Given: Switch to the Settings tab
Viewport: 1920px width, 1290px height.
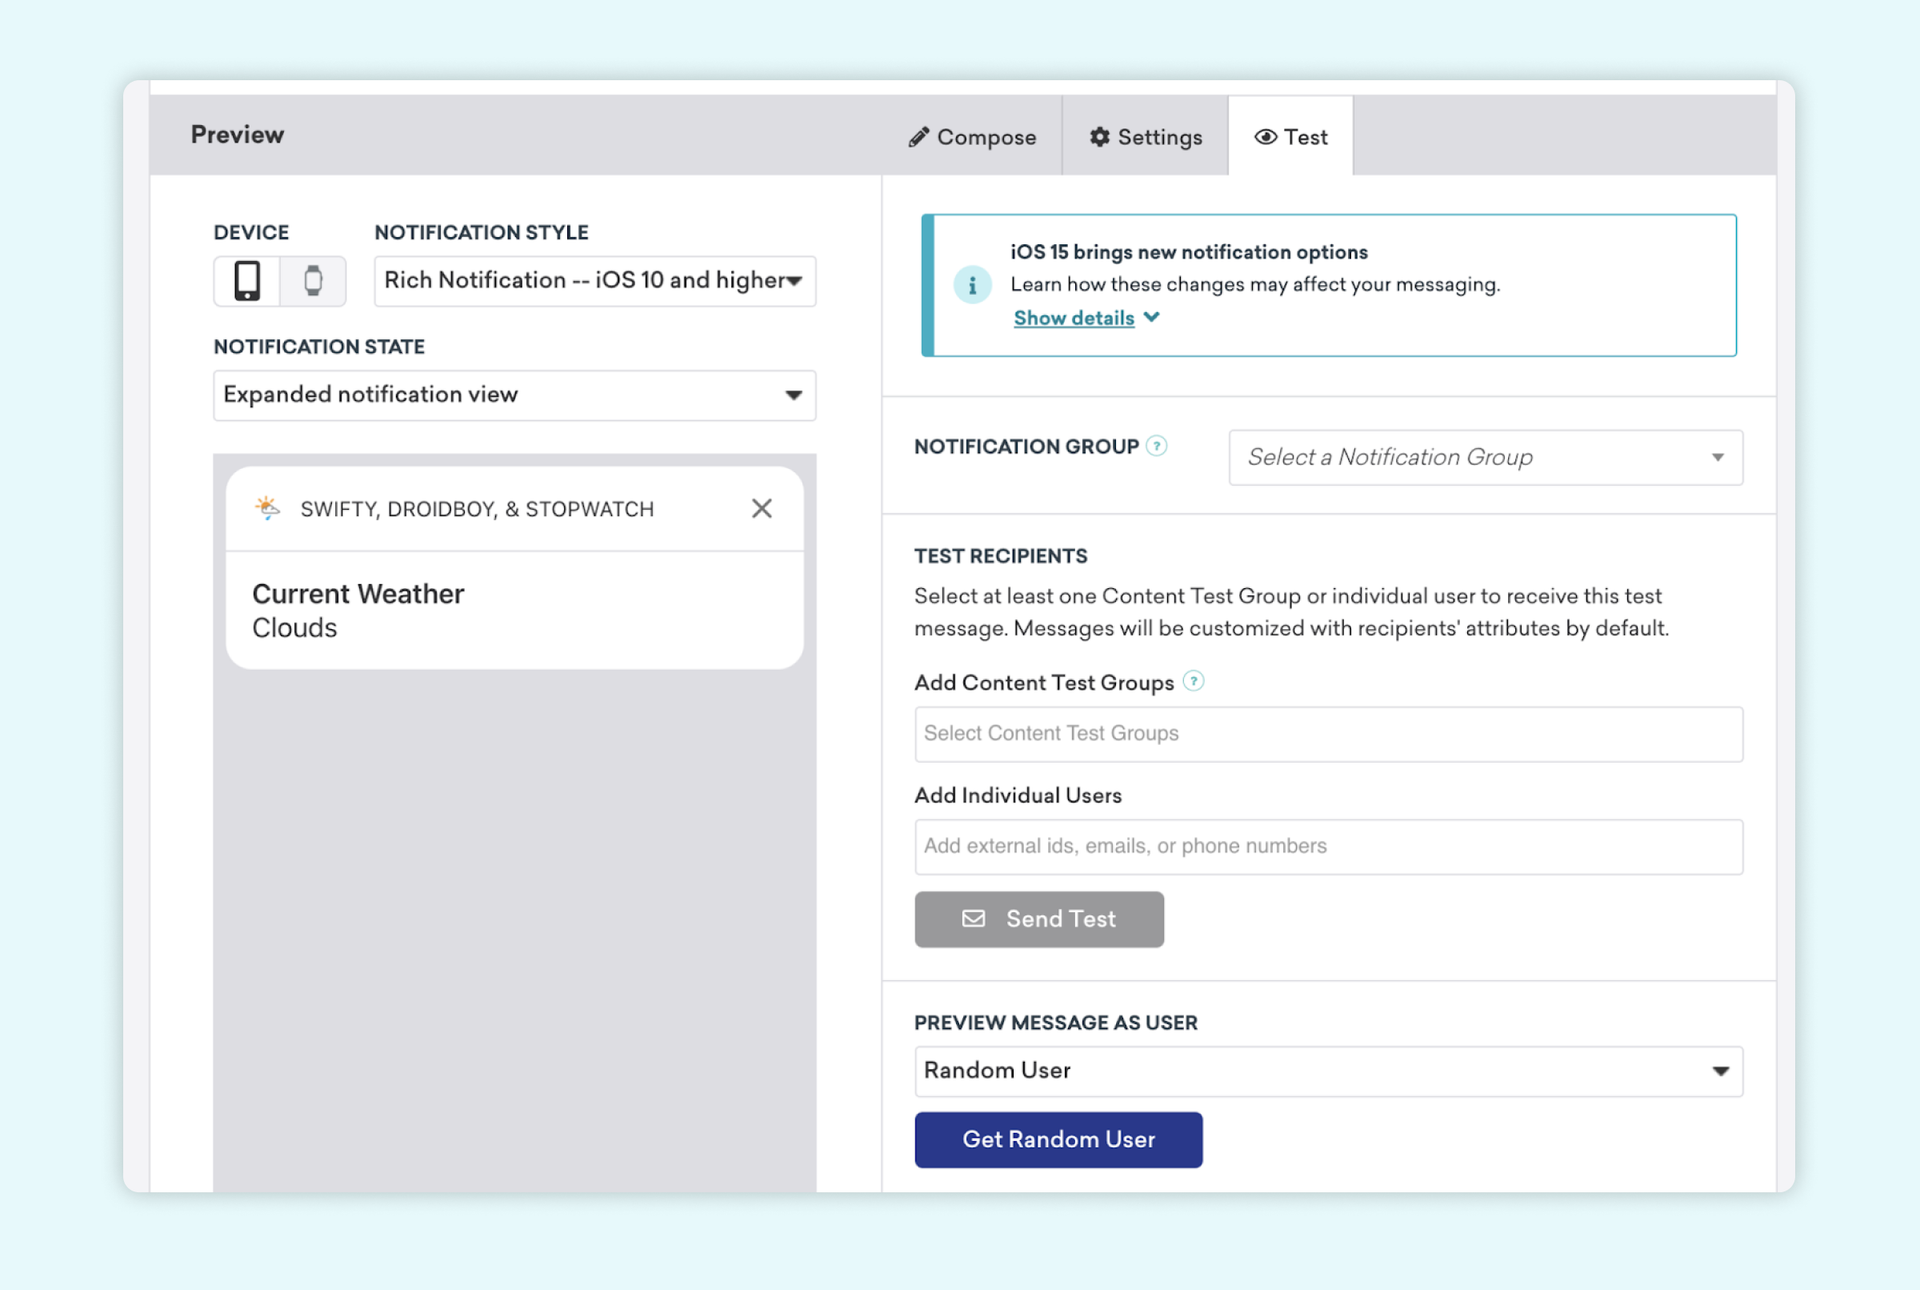Looking at the screenshot, I should (x=1145, y=137).
